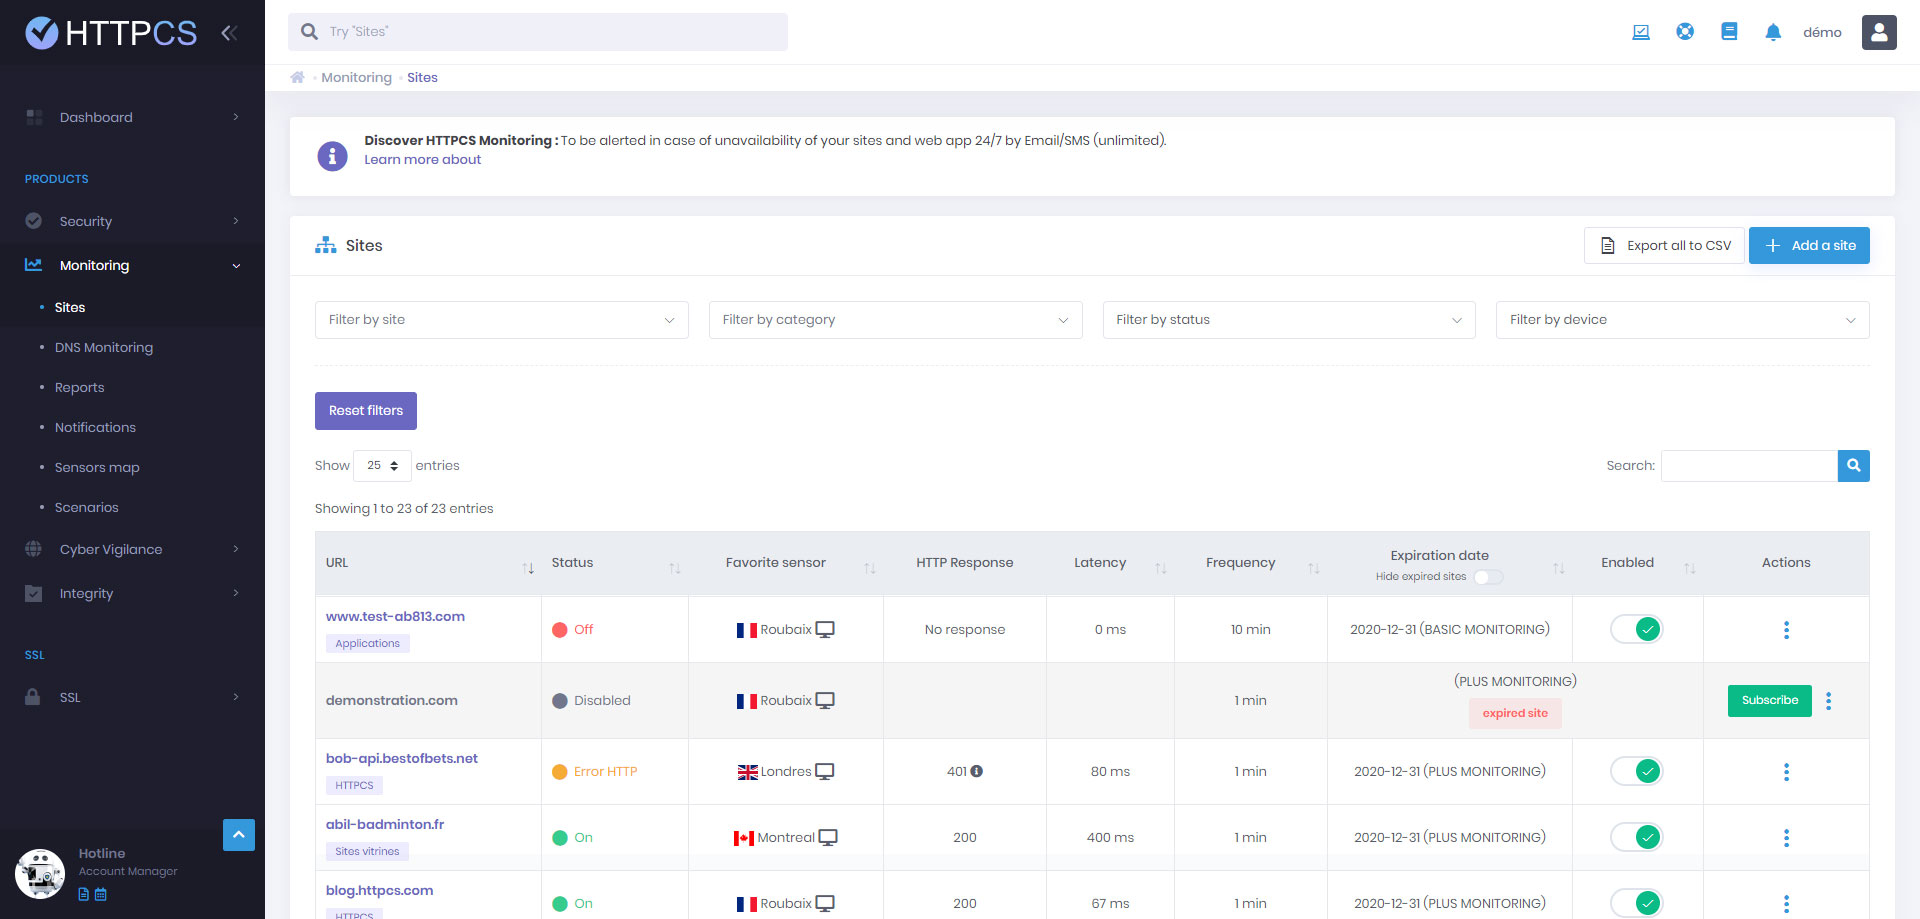Focus the top Try Sites search field
The height and width of the screenshot is (919, 1920).
(538, 32)
